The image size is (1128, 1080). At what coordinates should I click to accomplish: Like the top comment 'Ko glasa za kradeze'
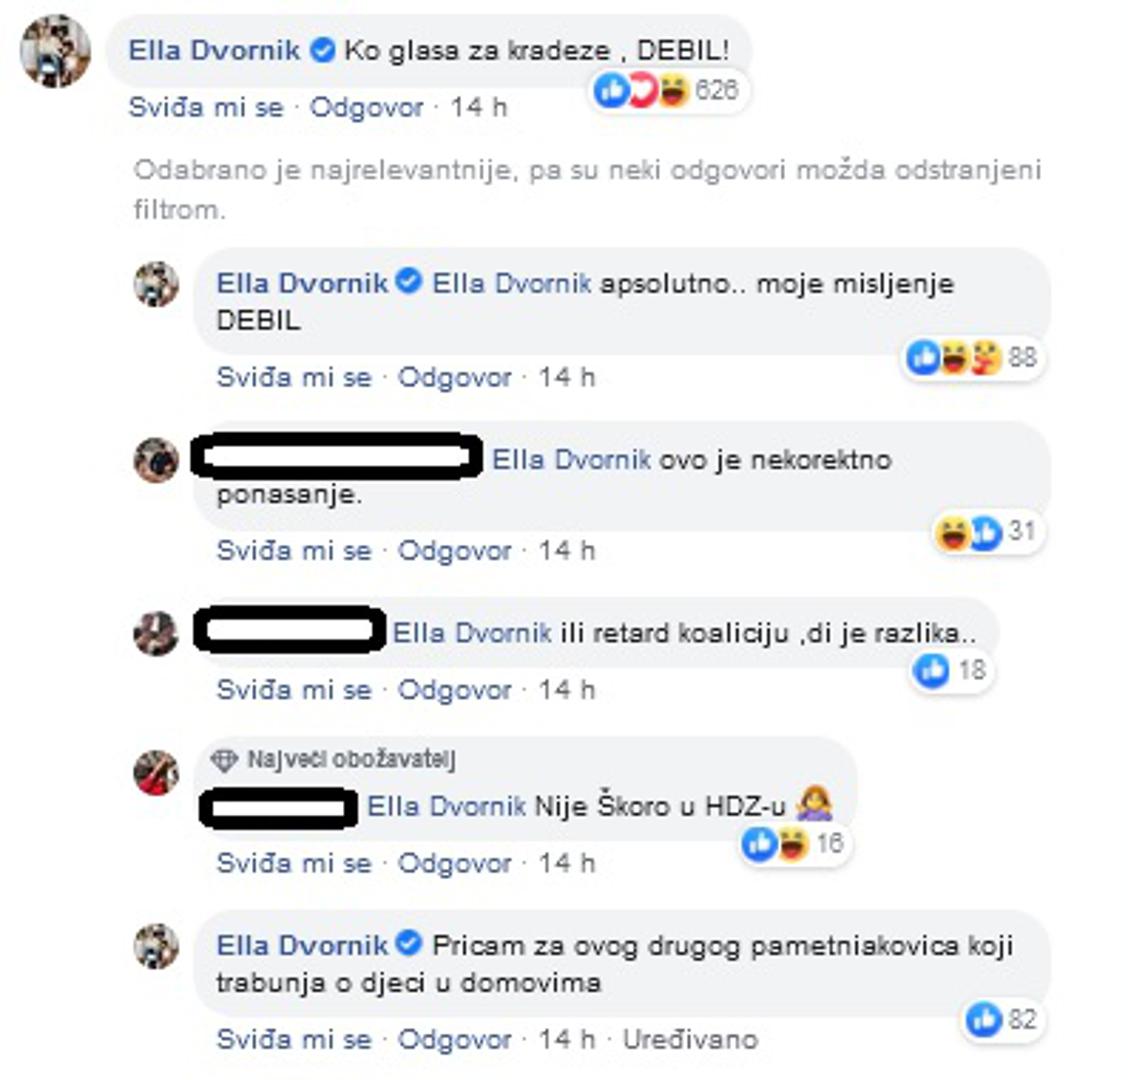(x=206, y=108)
